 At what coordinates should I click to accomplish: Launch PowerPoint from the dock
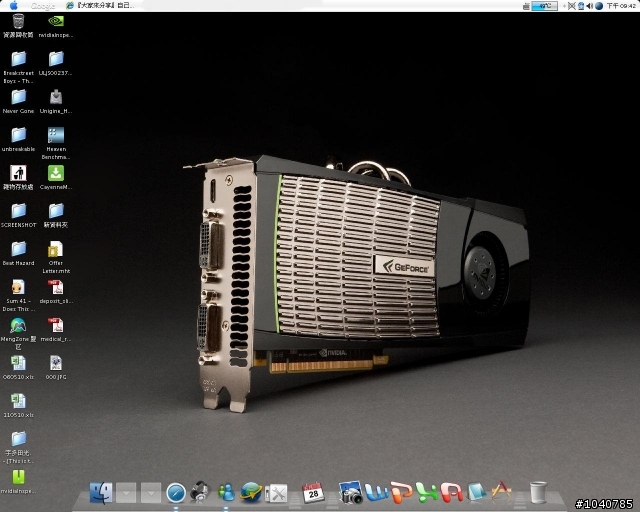click(x=402, y=492)
